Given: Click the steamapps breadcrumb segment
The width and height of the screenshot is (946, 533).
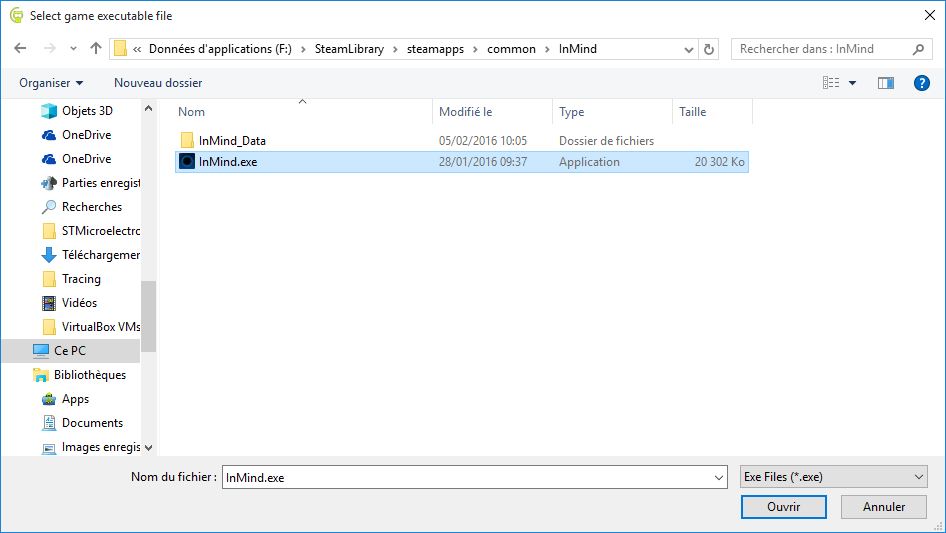Looking at the screenshot, I should [x=435, y=49].
